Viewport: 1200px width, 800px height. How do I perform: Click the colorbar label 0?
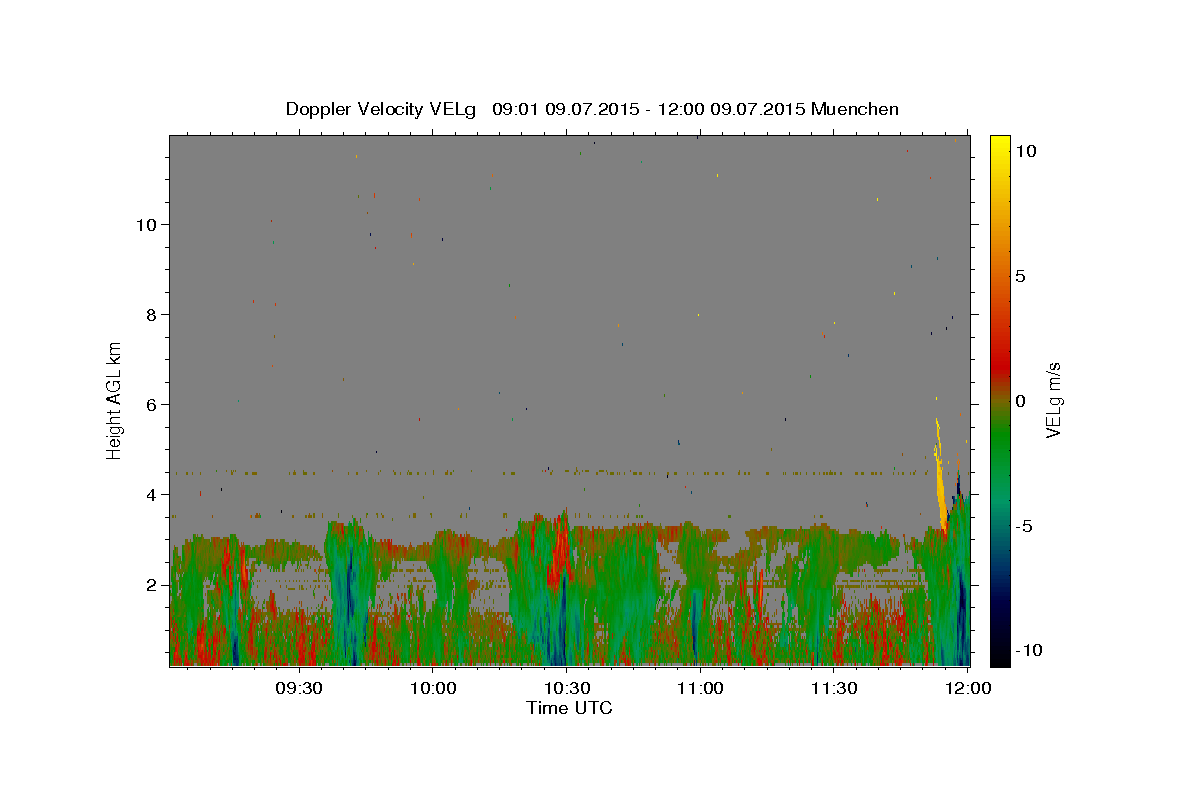coord(1020,400)
